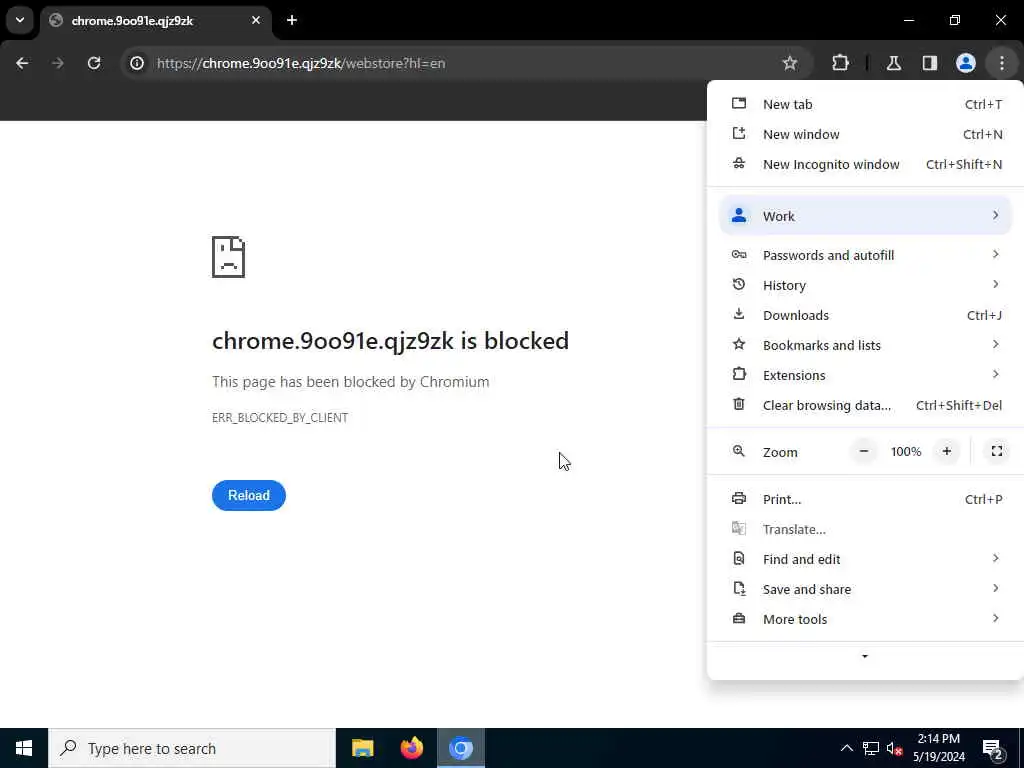
Task: Open the profile avatar button
Action: pos(966,63)
